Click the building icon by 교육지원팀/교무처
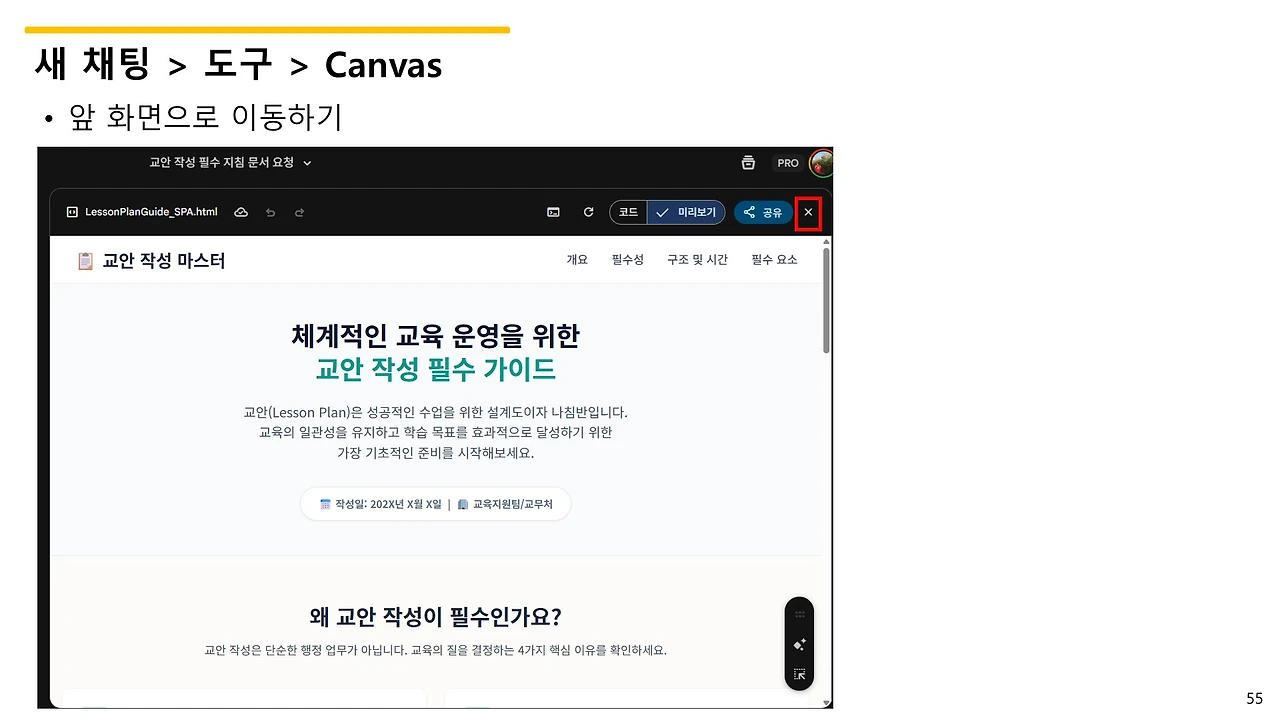This screenshot has width=1280, height=720. 463,504
